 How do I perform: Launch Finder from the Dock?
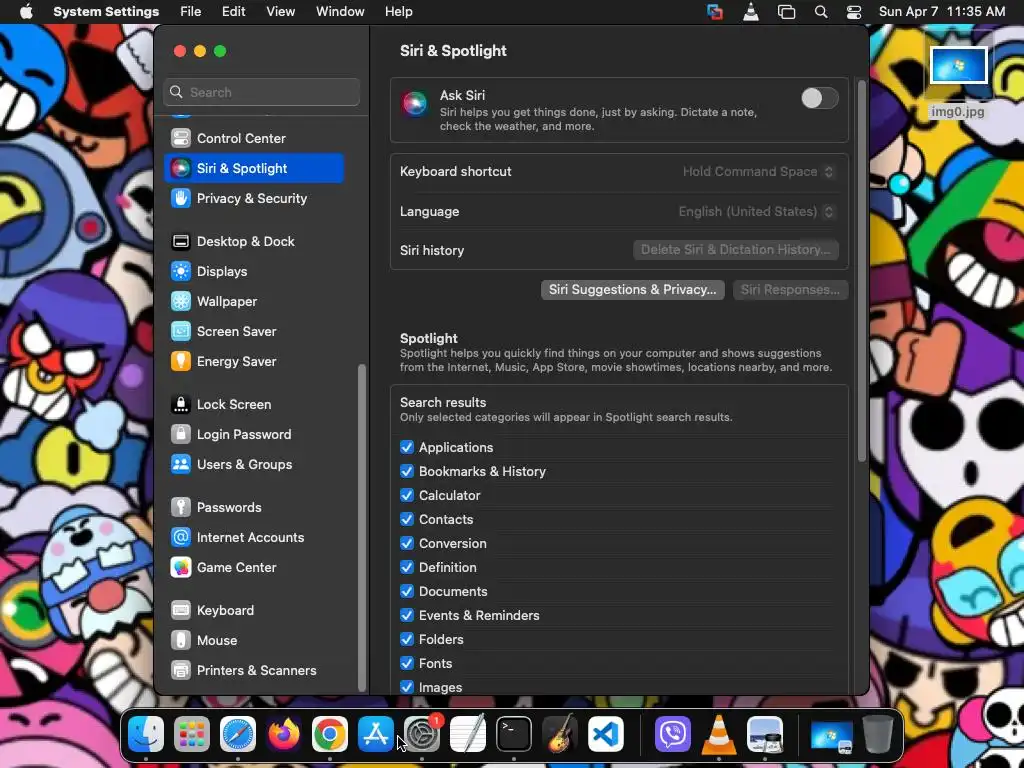click(x=146, y=734)
